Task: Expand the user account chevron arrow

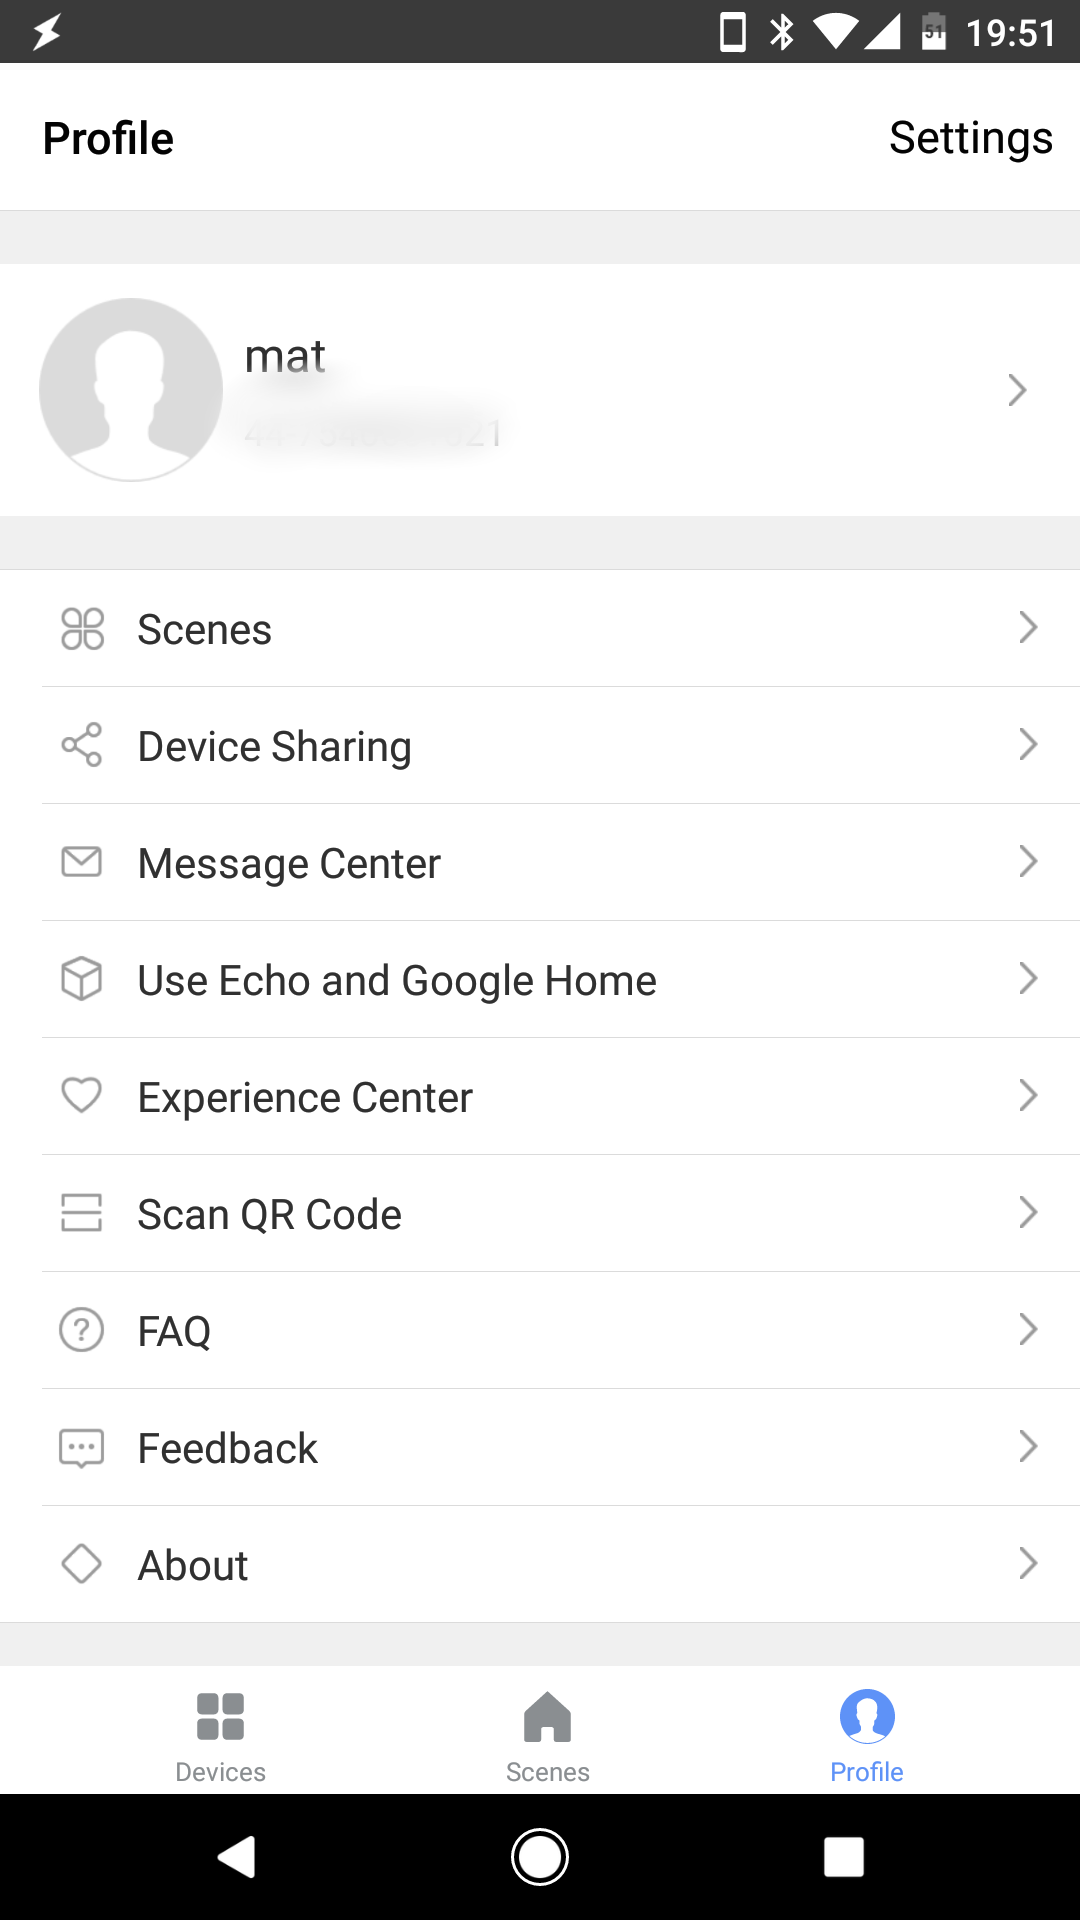Action: click(x=1017, y=390)
